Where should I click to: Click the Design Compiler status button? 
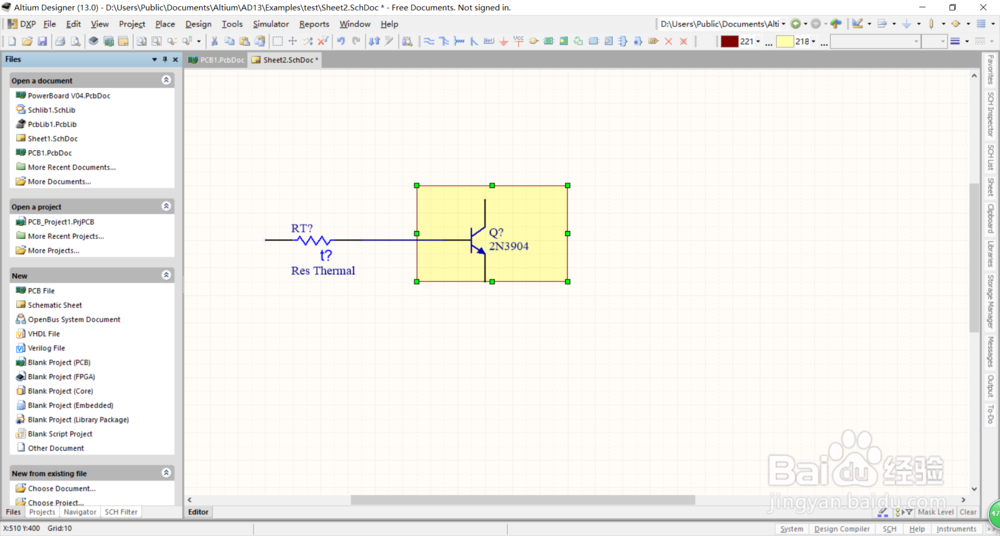(x=842, y=529)
